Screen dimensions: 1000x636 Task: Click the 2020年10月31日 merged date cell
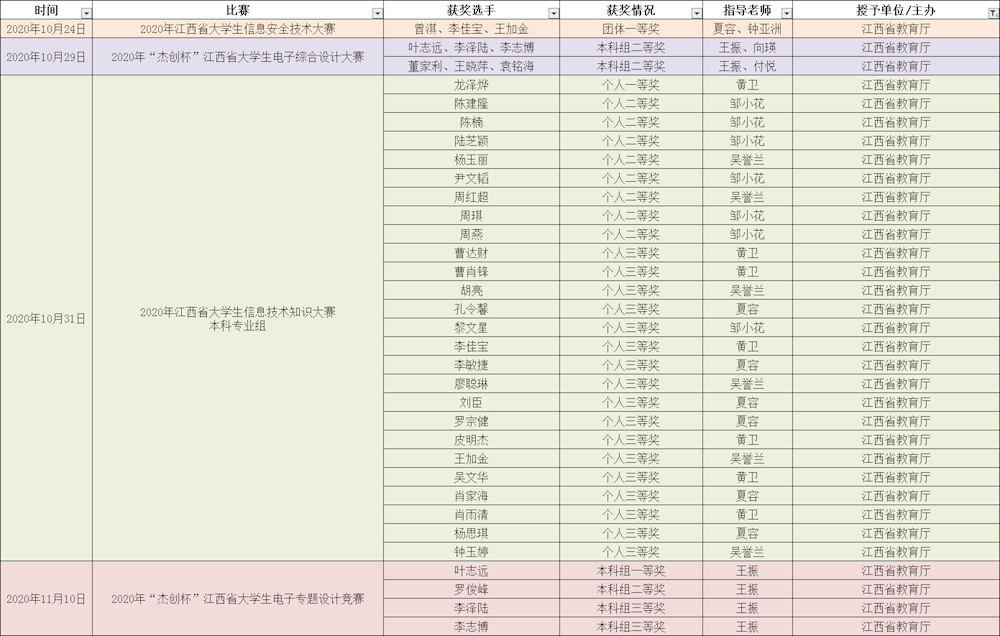[46, 319]
